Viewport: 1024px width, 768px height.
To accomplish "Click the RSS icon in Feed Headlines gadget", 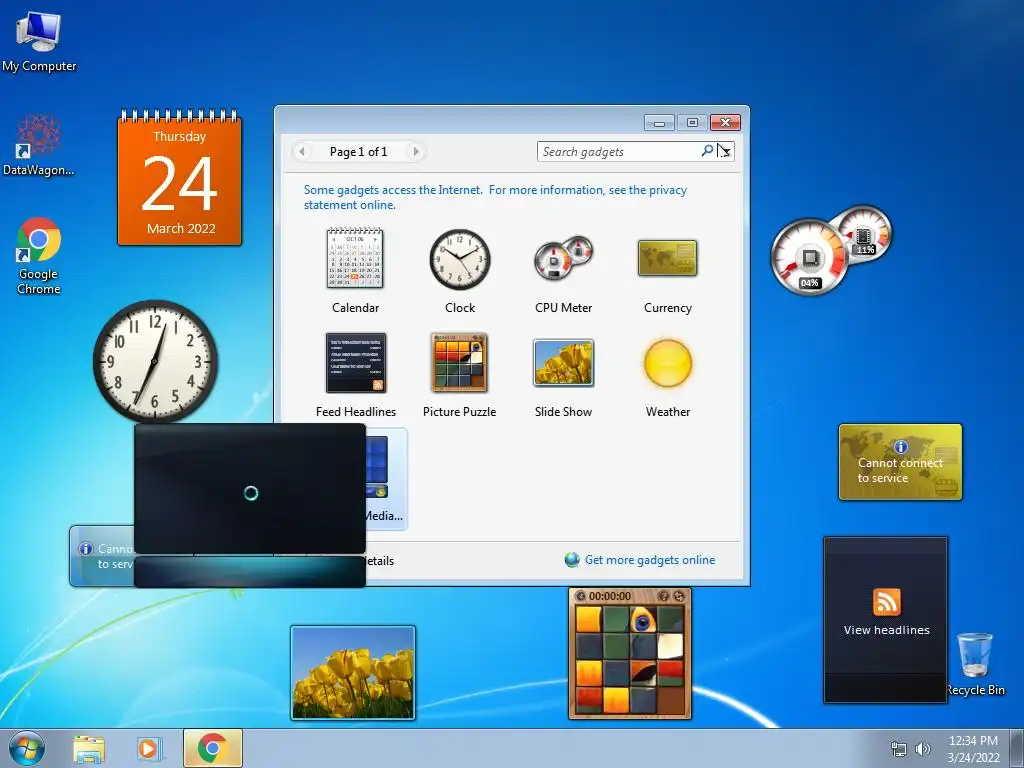I will click(886, 601).
